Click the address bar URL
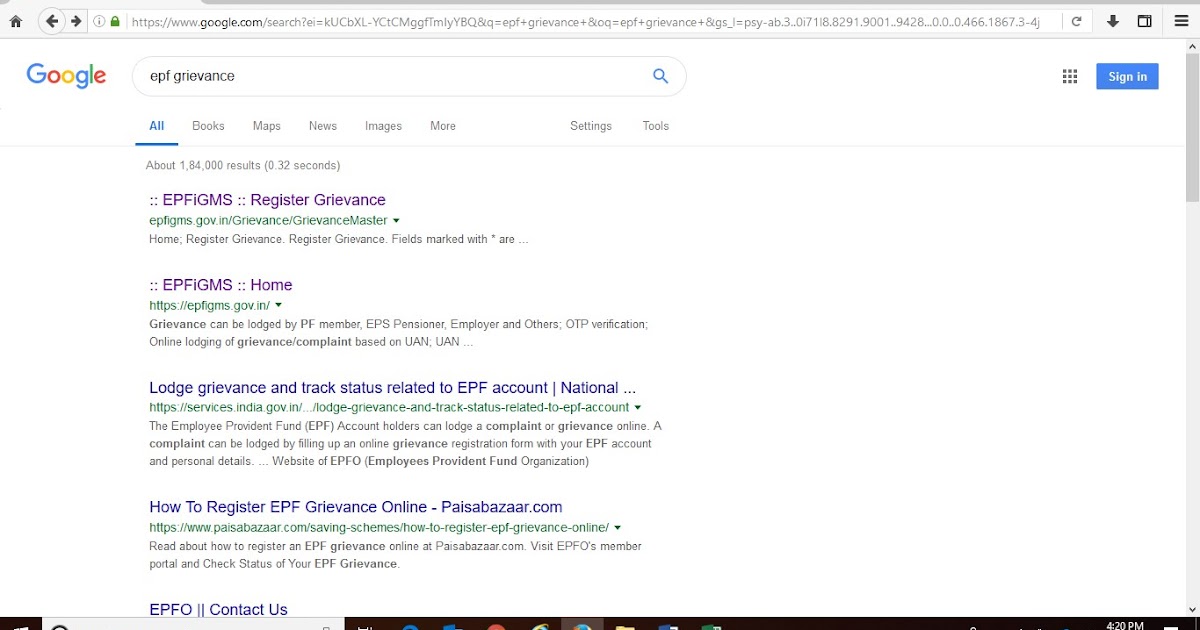 [x=585, y=21]
